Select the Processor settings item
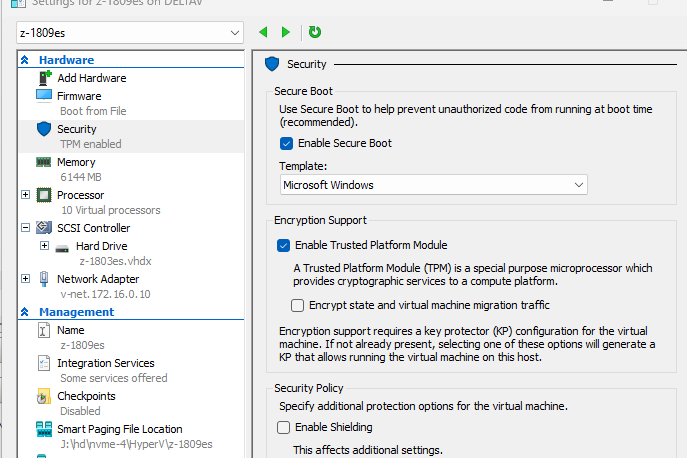The image size is (687, 458). point(81,195)
